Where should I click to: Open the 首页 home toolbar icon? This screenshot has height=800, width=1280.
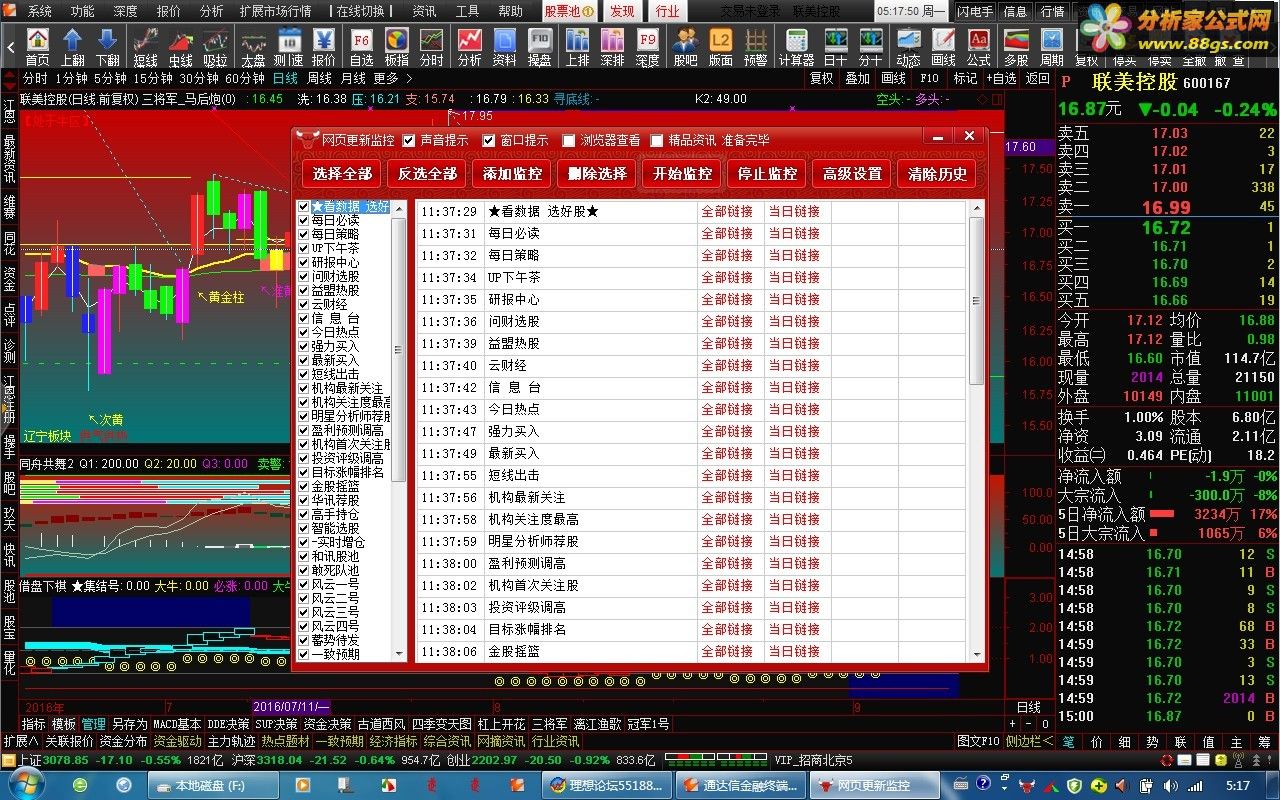(37, 46)
